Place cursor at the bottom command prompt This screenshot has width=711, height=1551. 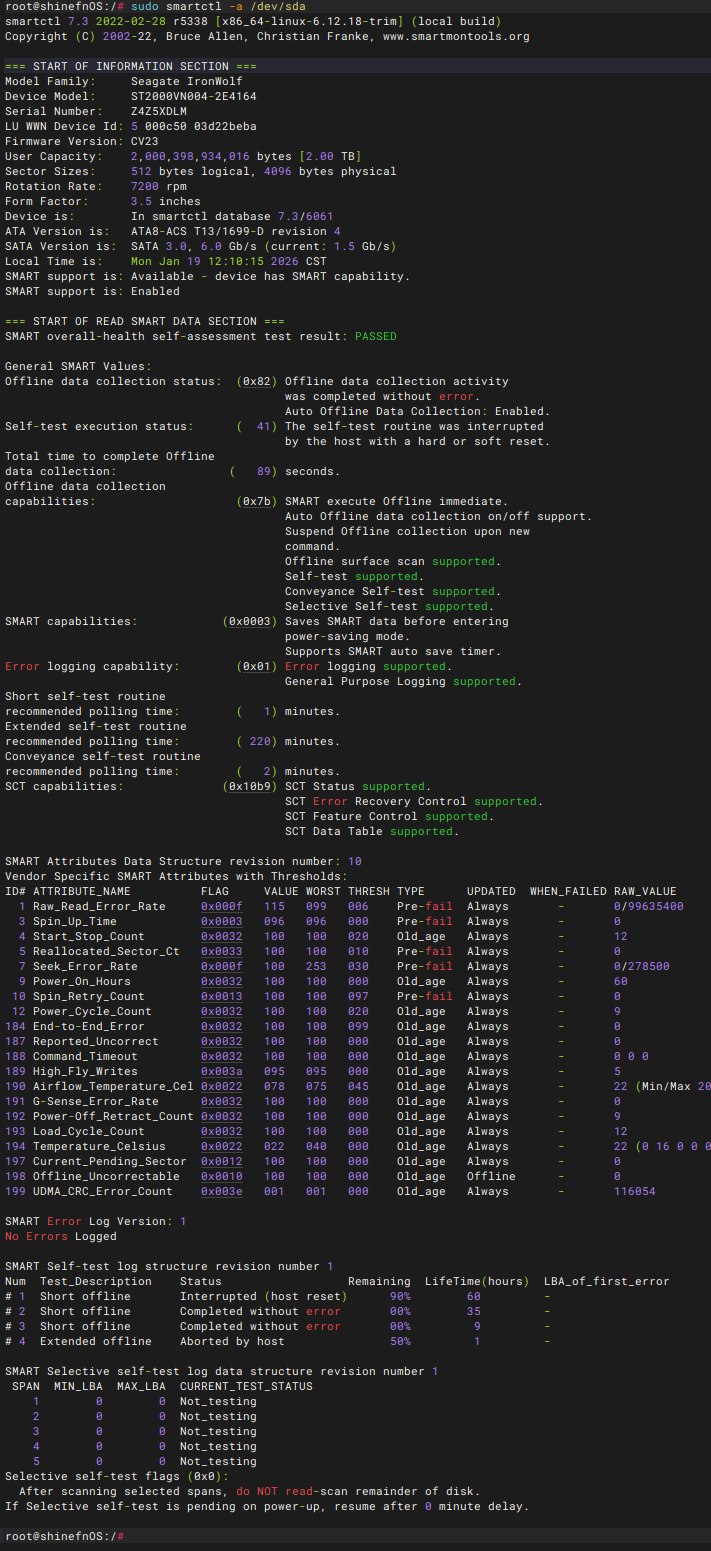tap(128, 1536)
